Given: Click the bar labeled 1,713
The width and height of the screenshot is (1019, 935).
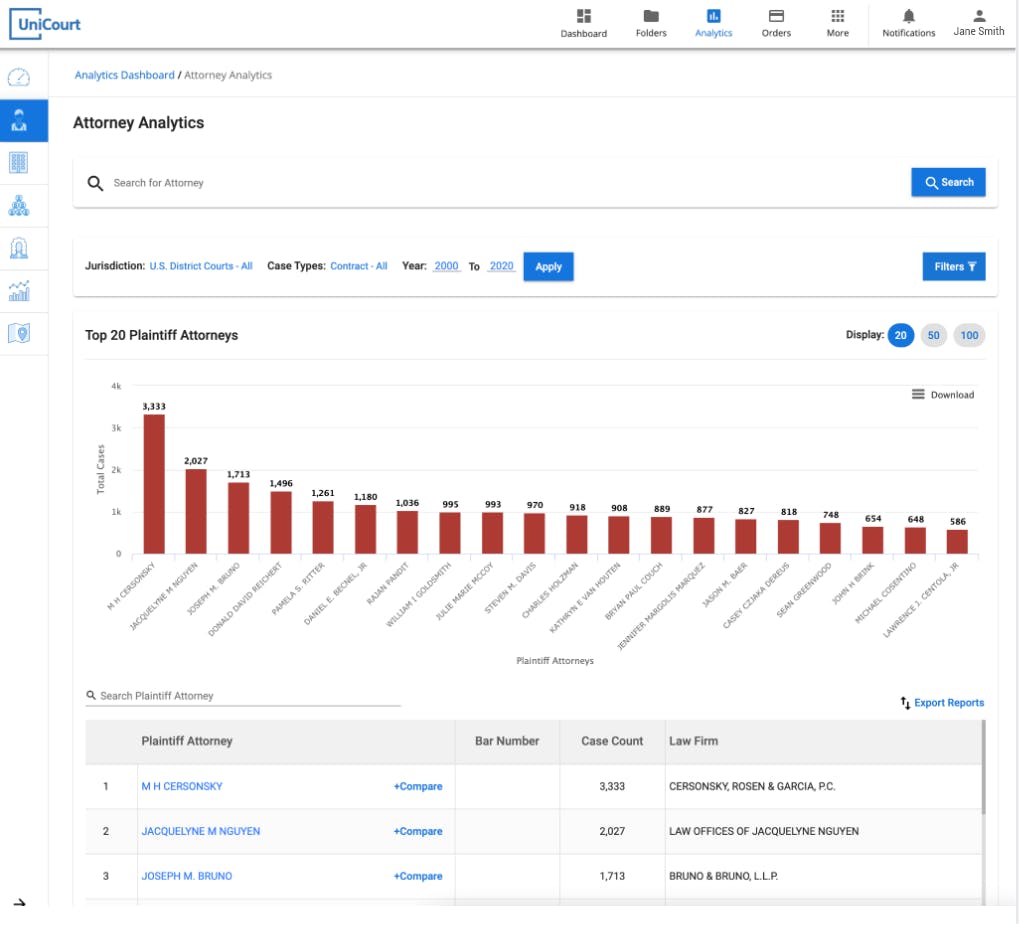Looking at the screenshot, I should pos(239,518).
